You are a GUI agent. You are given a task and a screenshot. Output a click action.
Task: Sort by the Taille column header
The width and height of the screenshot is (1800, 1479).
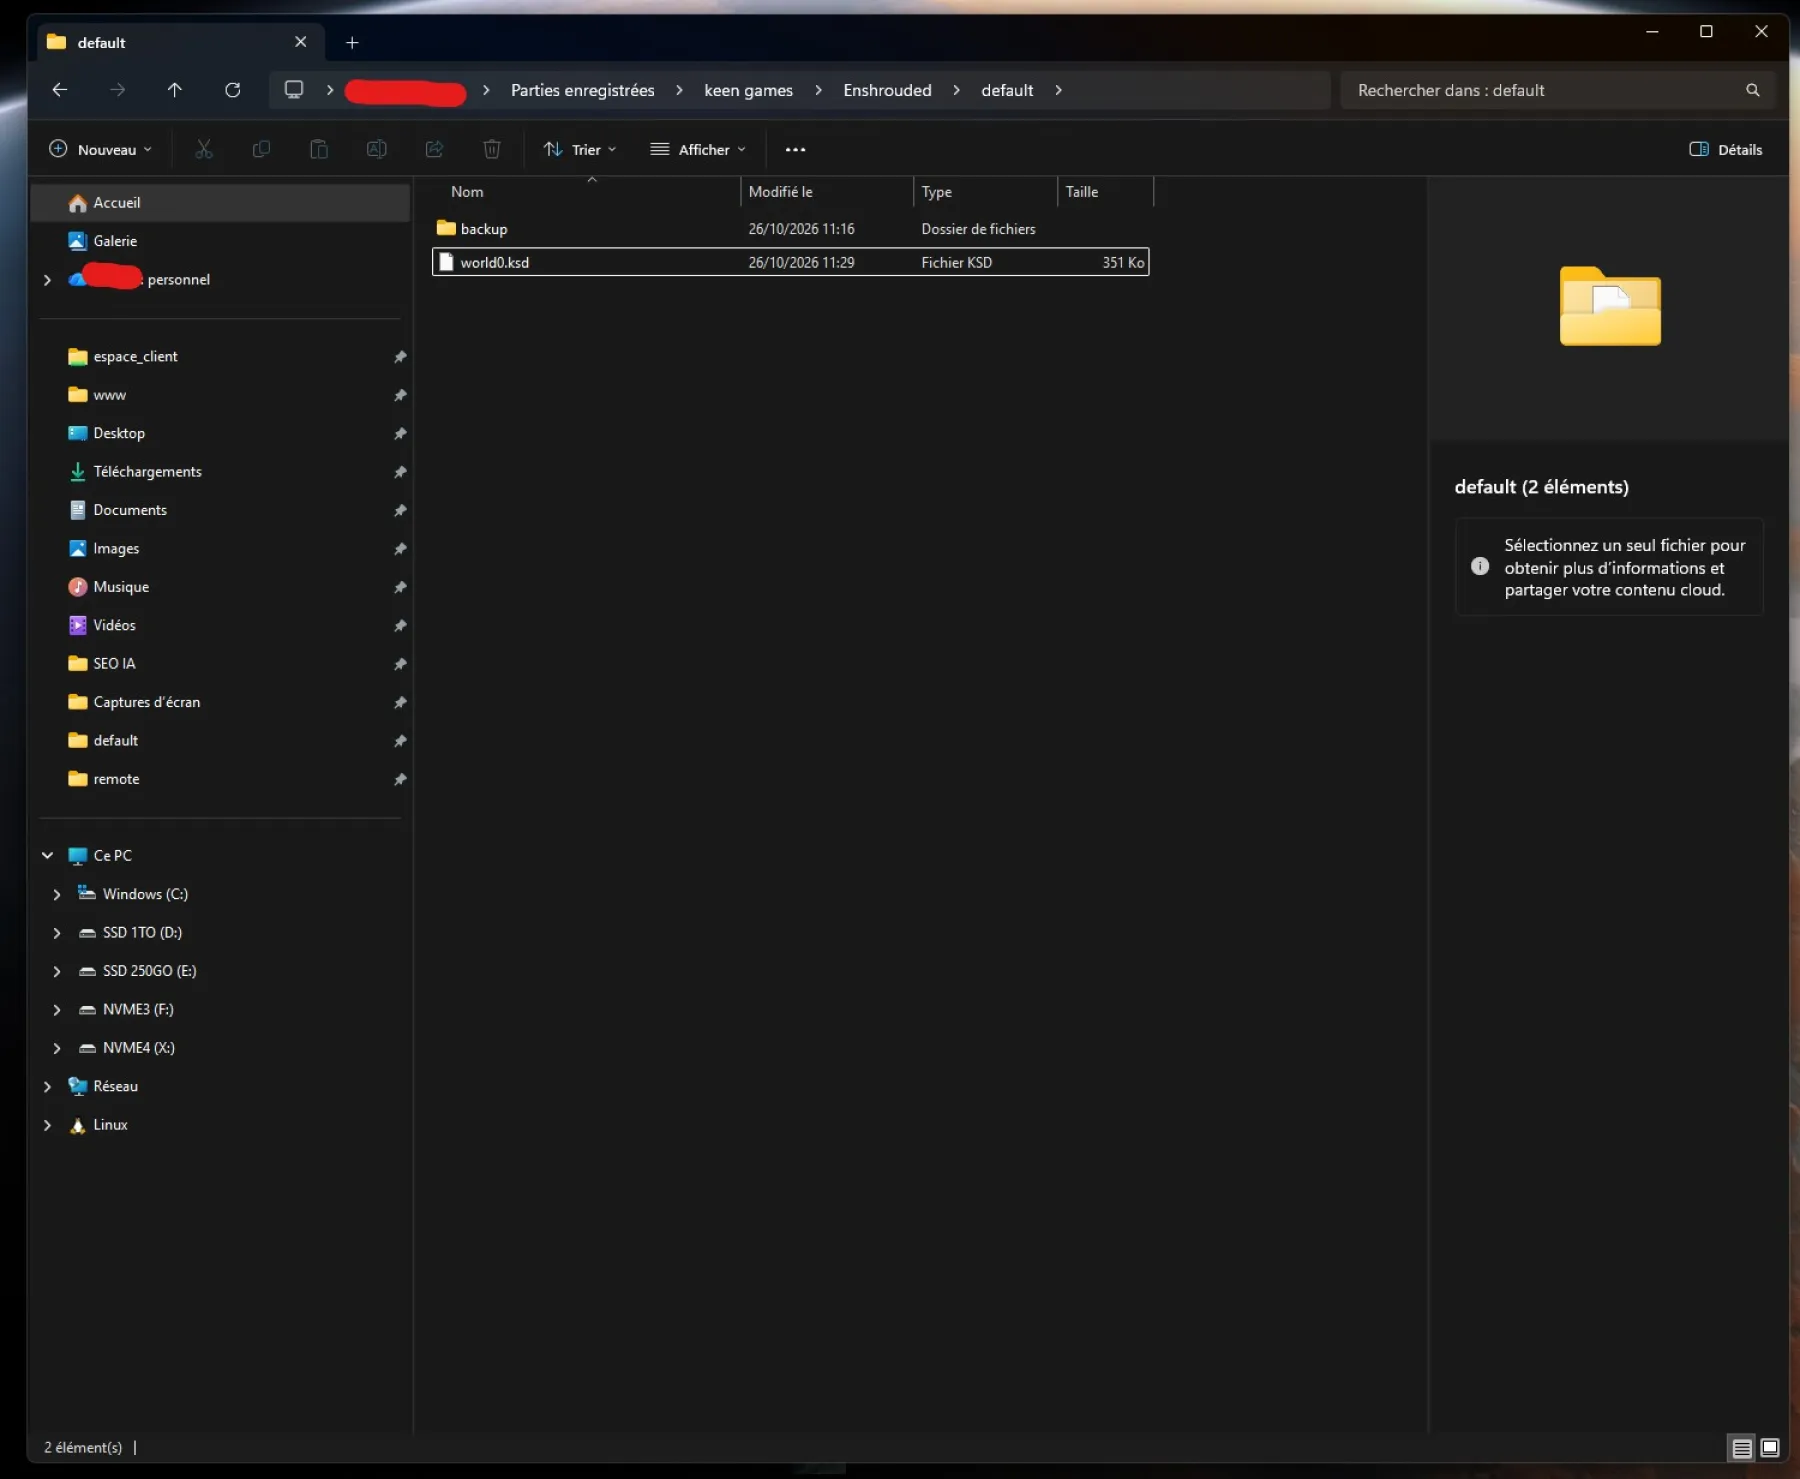pos(1105,192)
